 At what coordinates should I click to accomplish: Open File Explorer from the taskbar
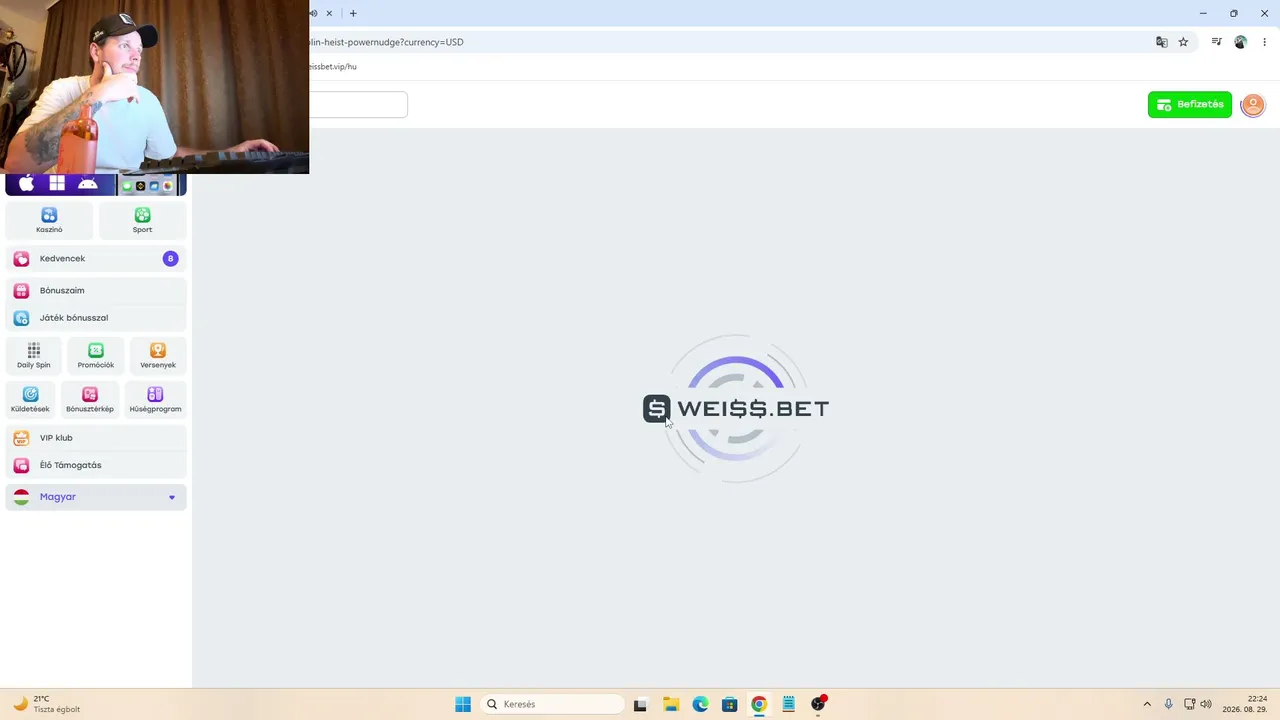click(671, 704)
